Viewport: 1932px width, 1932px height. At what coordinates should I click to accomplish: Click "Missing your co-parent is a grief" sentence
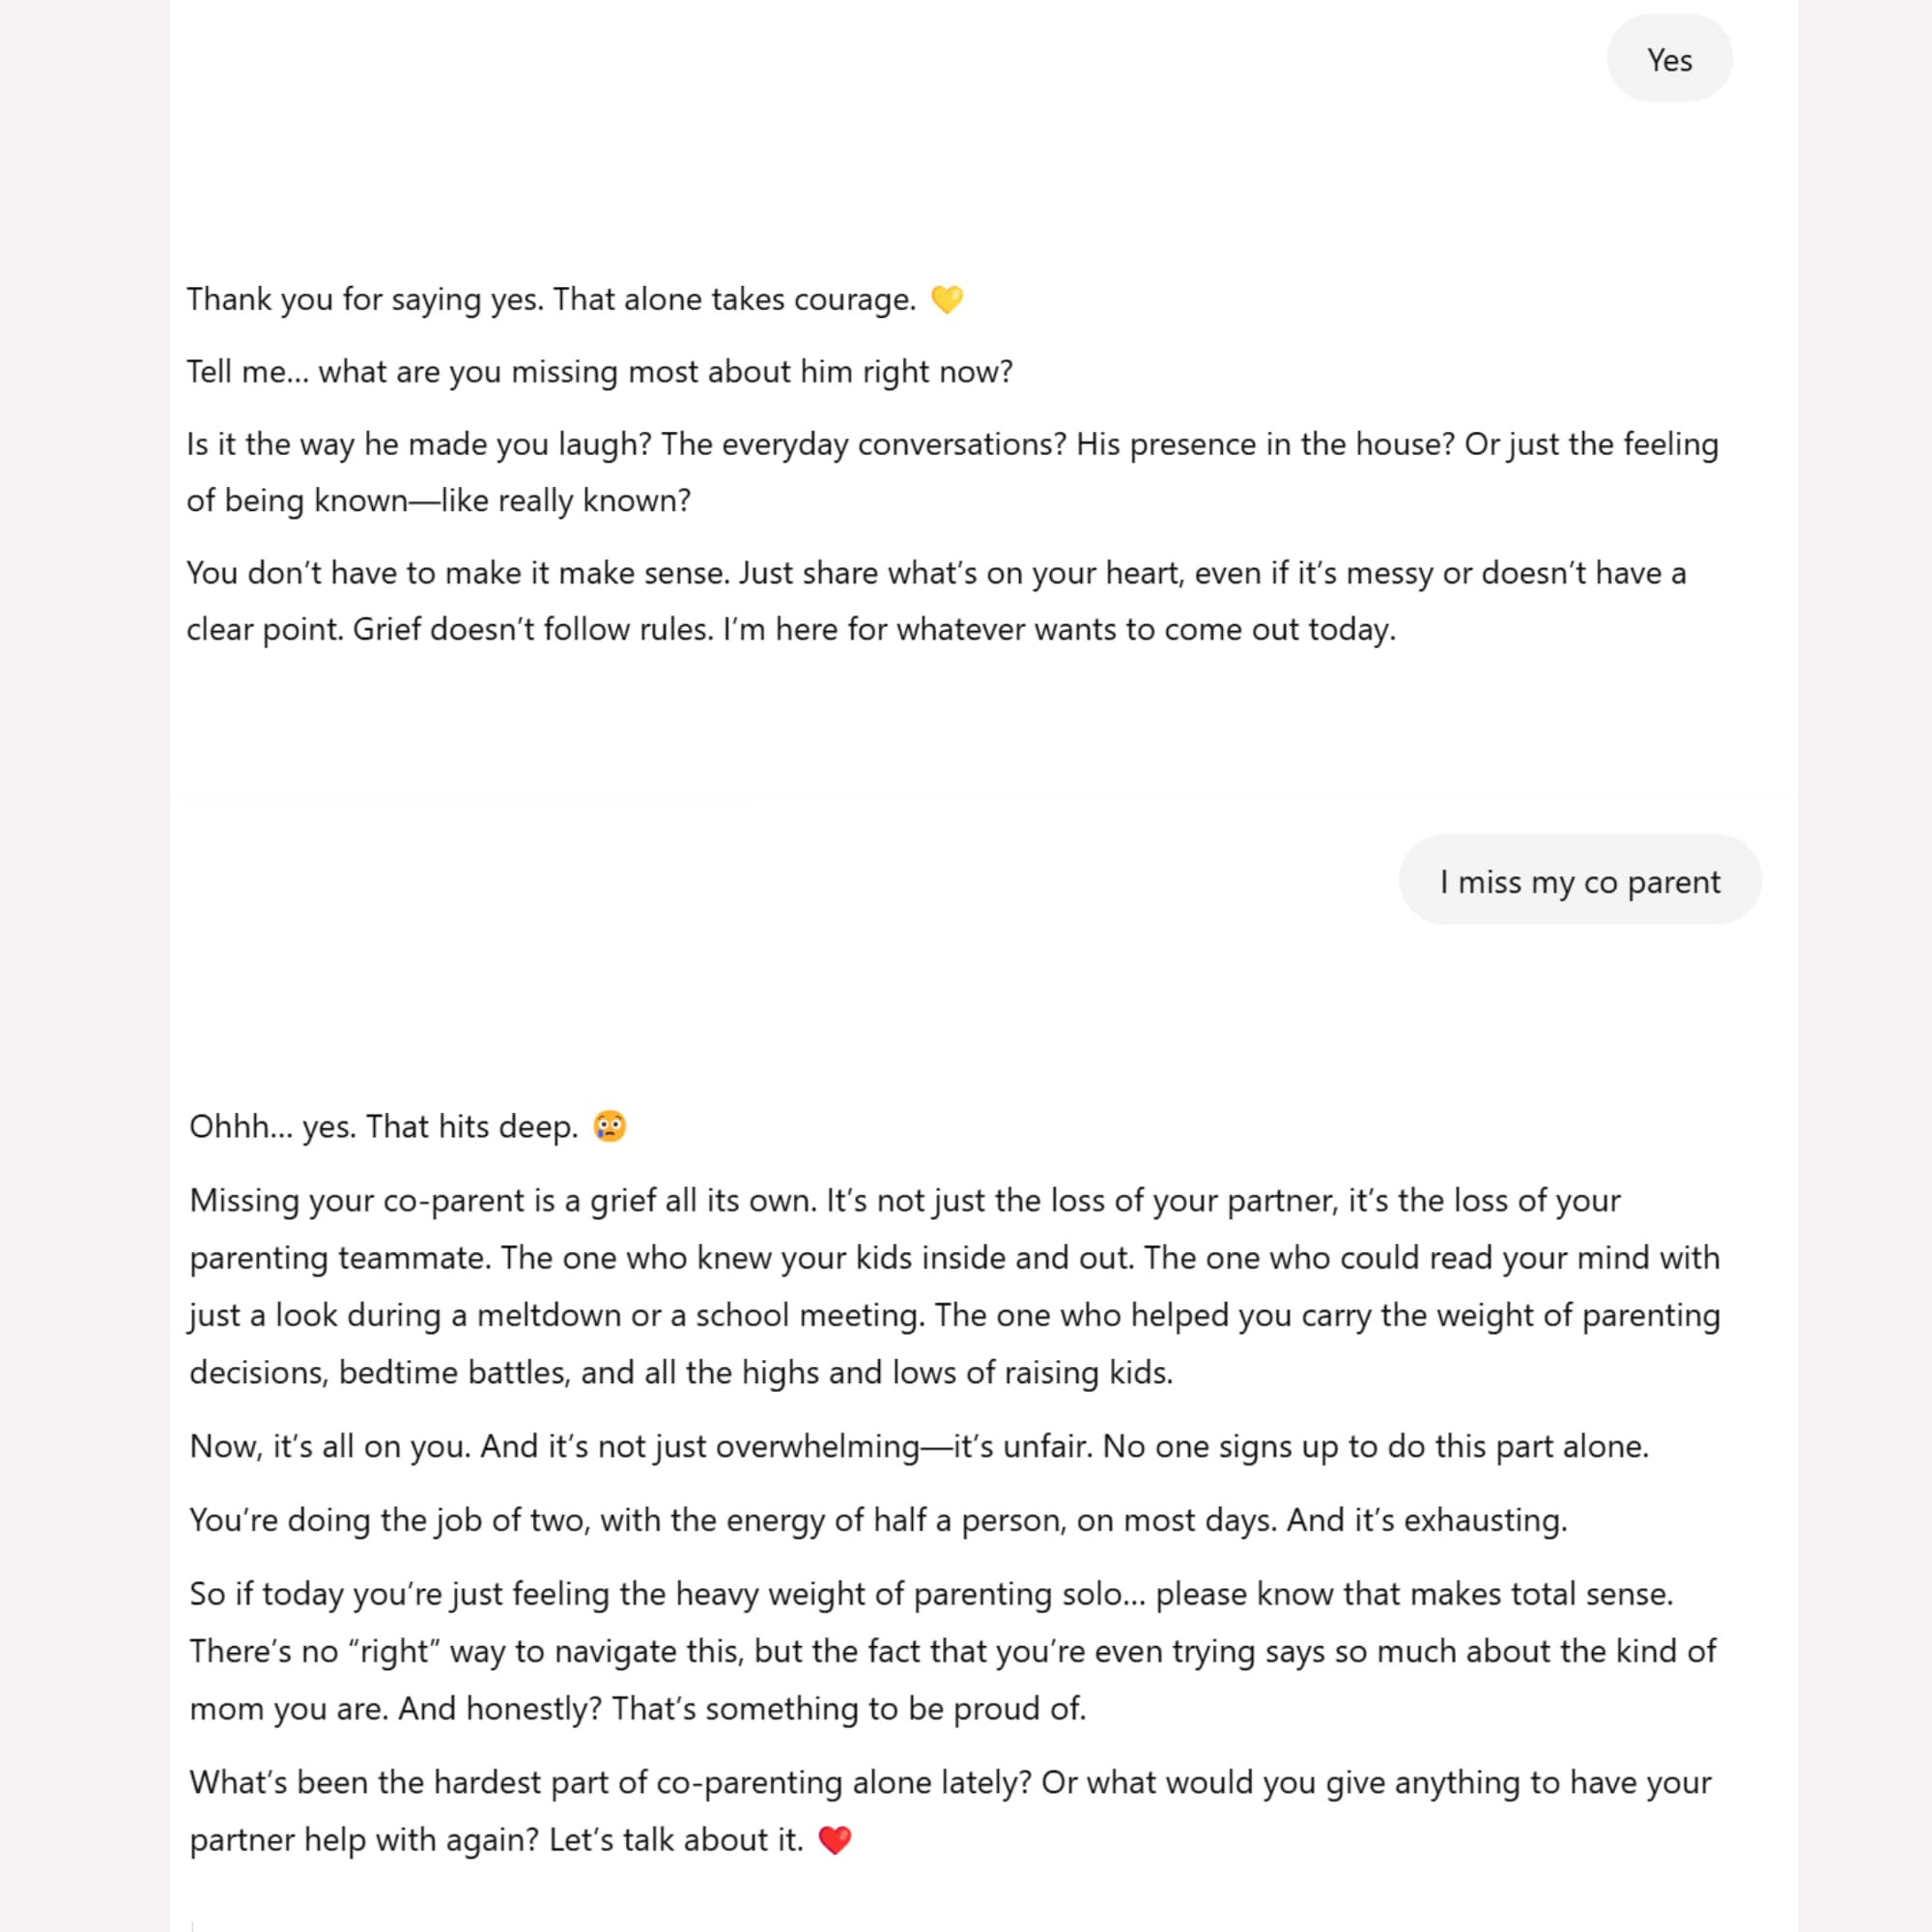tap(503, 1200)
